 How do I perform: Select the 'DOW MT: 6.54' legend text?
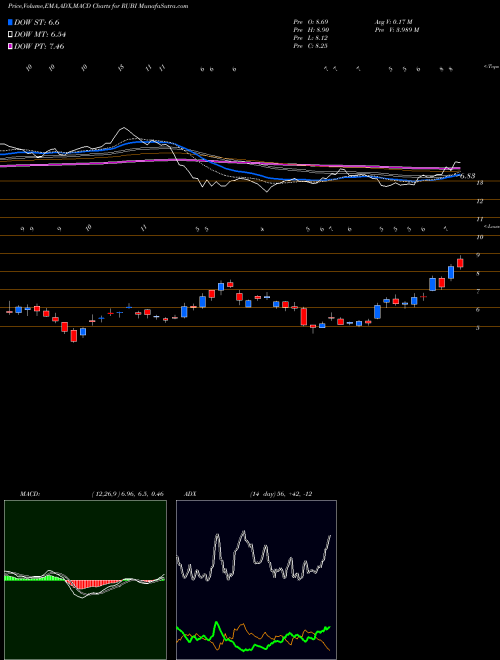click(x=40, y=35)
